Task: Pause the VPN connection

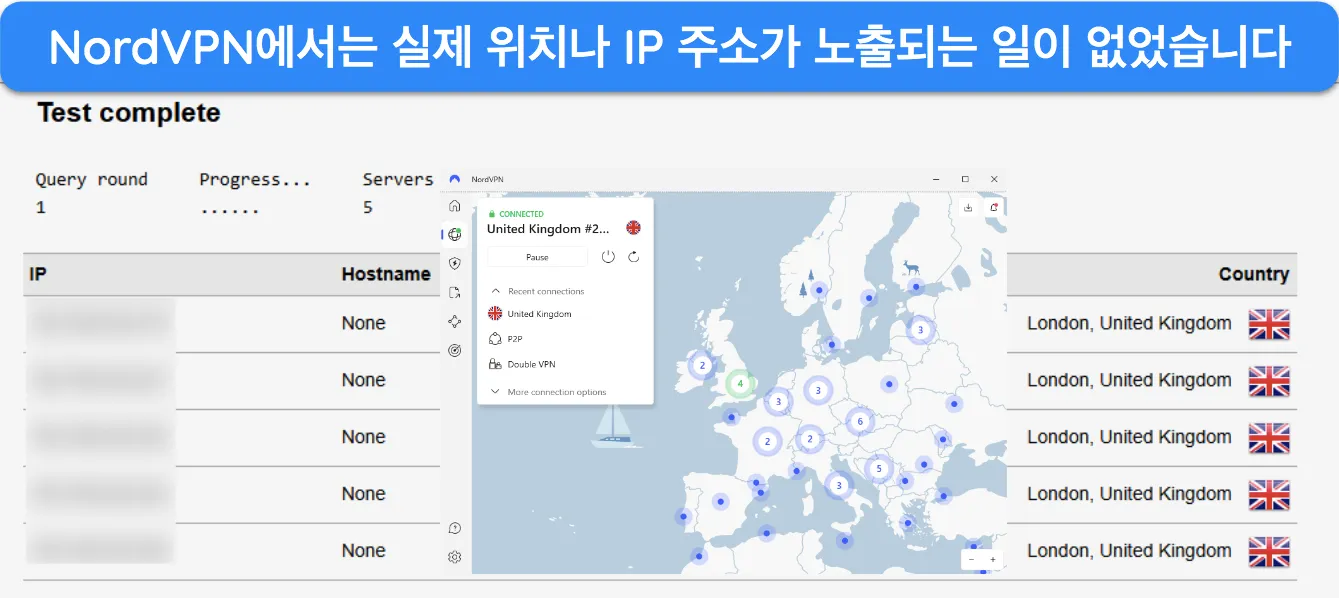Action: pyautogui.click(x=537, y=257)
